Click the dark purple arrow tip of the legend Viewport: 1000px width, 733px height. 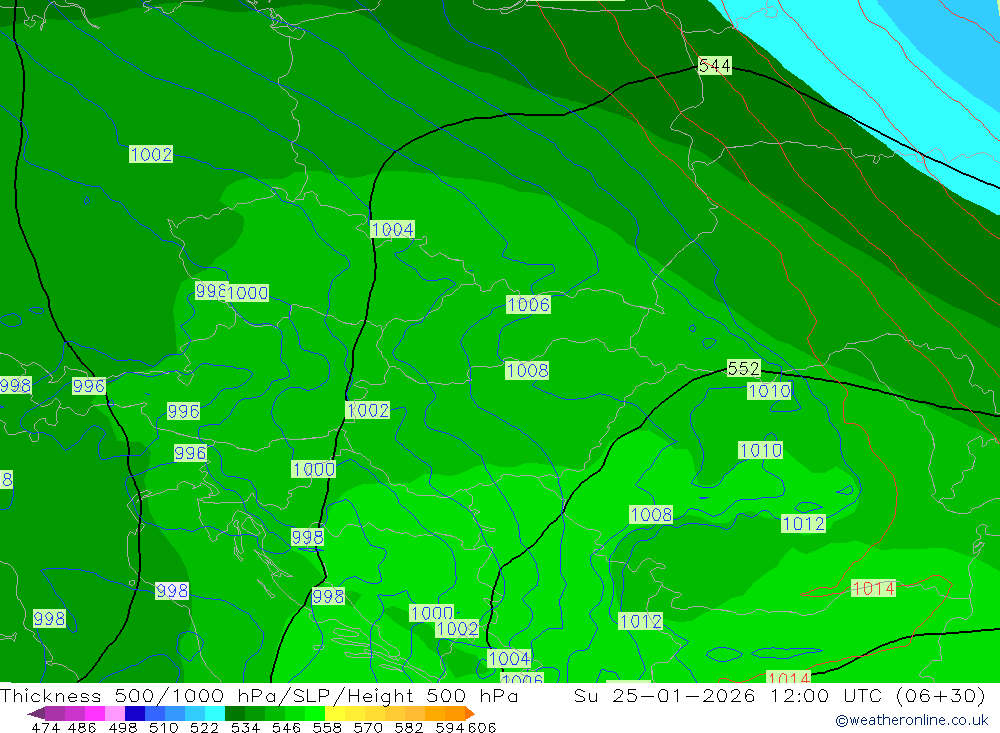[36, 713]
